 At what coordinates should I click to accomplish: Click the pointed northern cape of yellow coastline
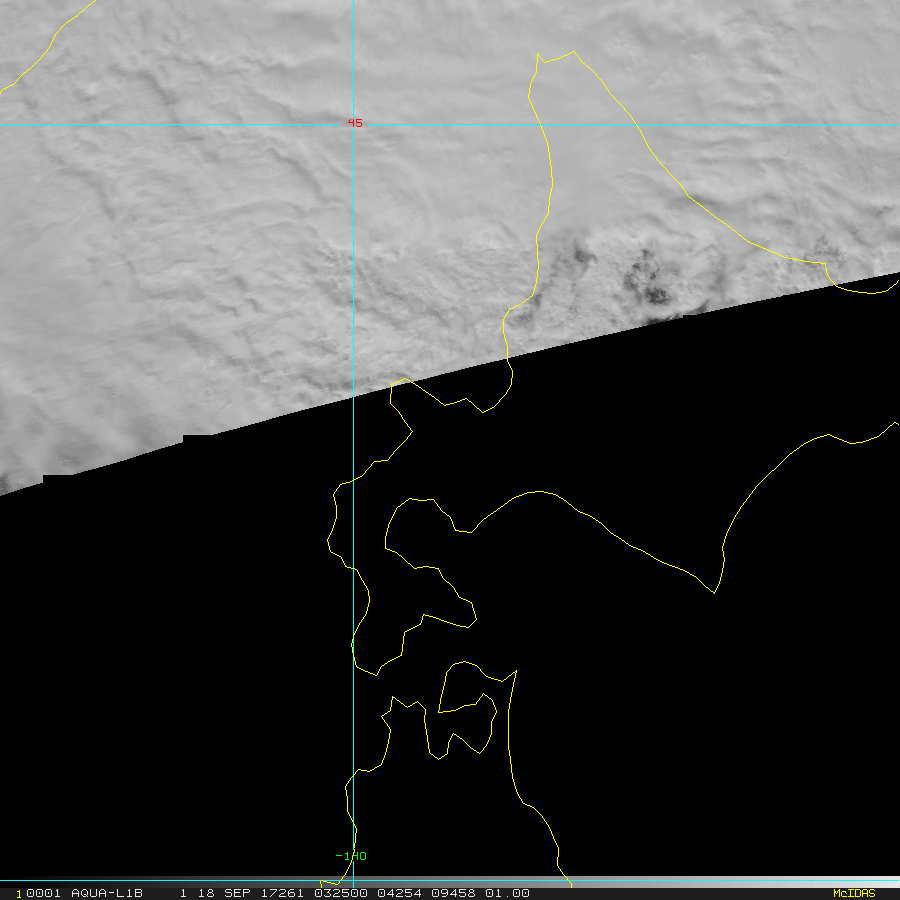539,57
